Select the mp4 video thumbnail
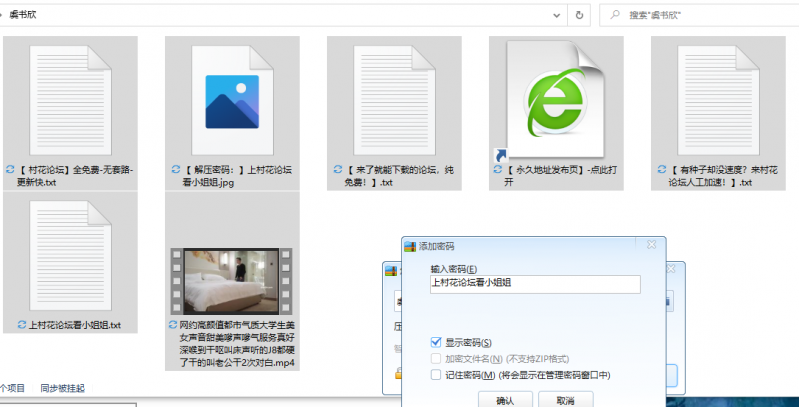799x407 pixels. point(231,281)
